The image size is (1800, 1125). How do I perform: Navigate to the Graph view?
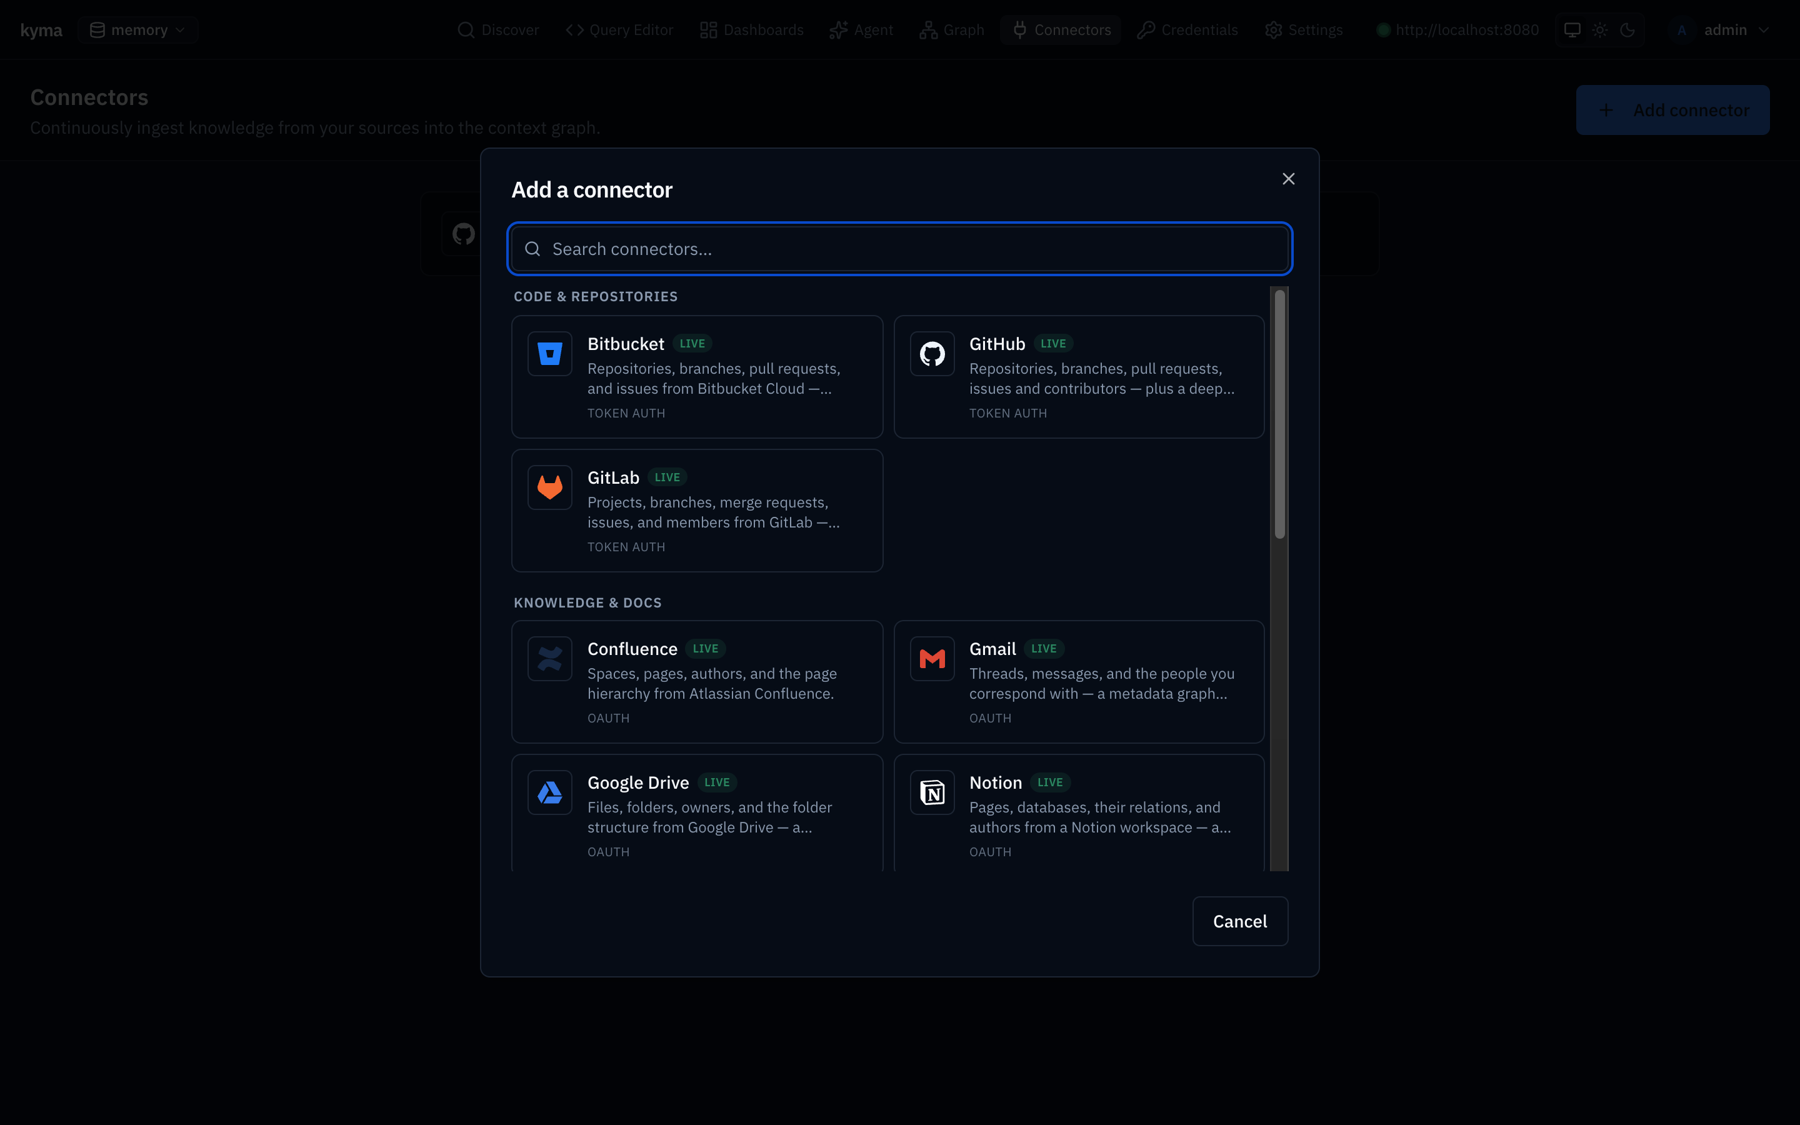(x=952, y=30)
